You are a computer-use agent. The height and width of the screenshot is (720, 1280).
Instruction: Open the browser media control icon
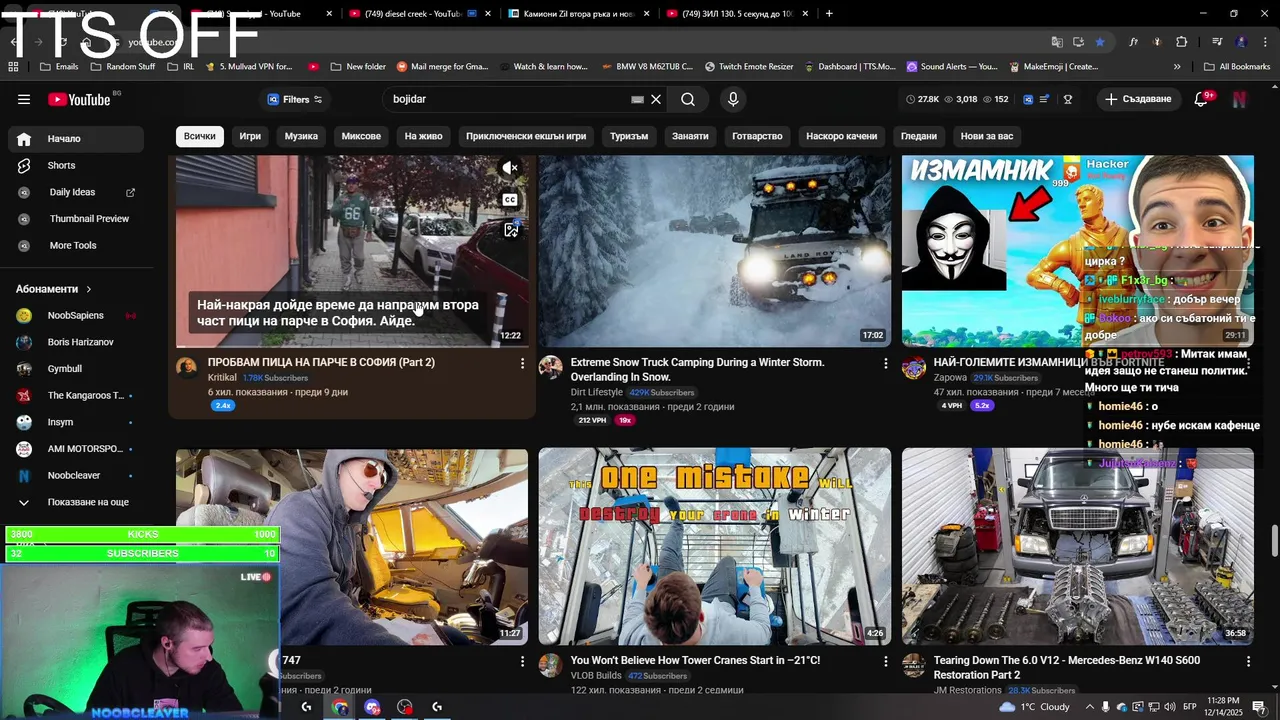tap(1217, 42)
